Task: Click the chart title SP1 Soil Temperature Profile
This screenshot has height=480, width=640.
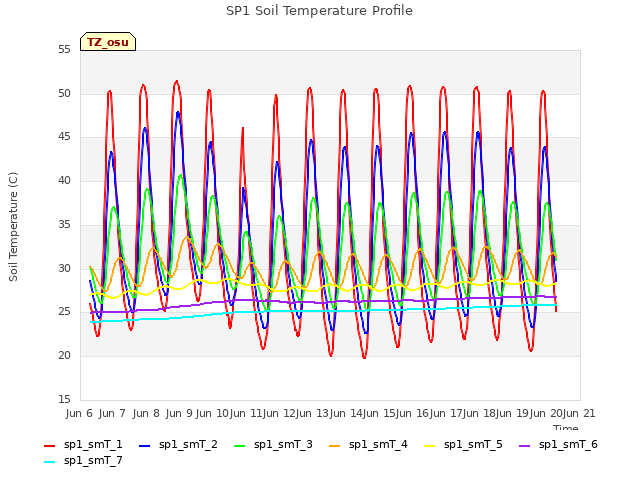Action: coord(319,11)
